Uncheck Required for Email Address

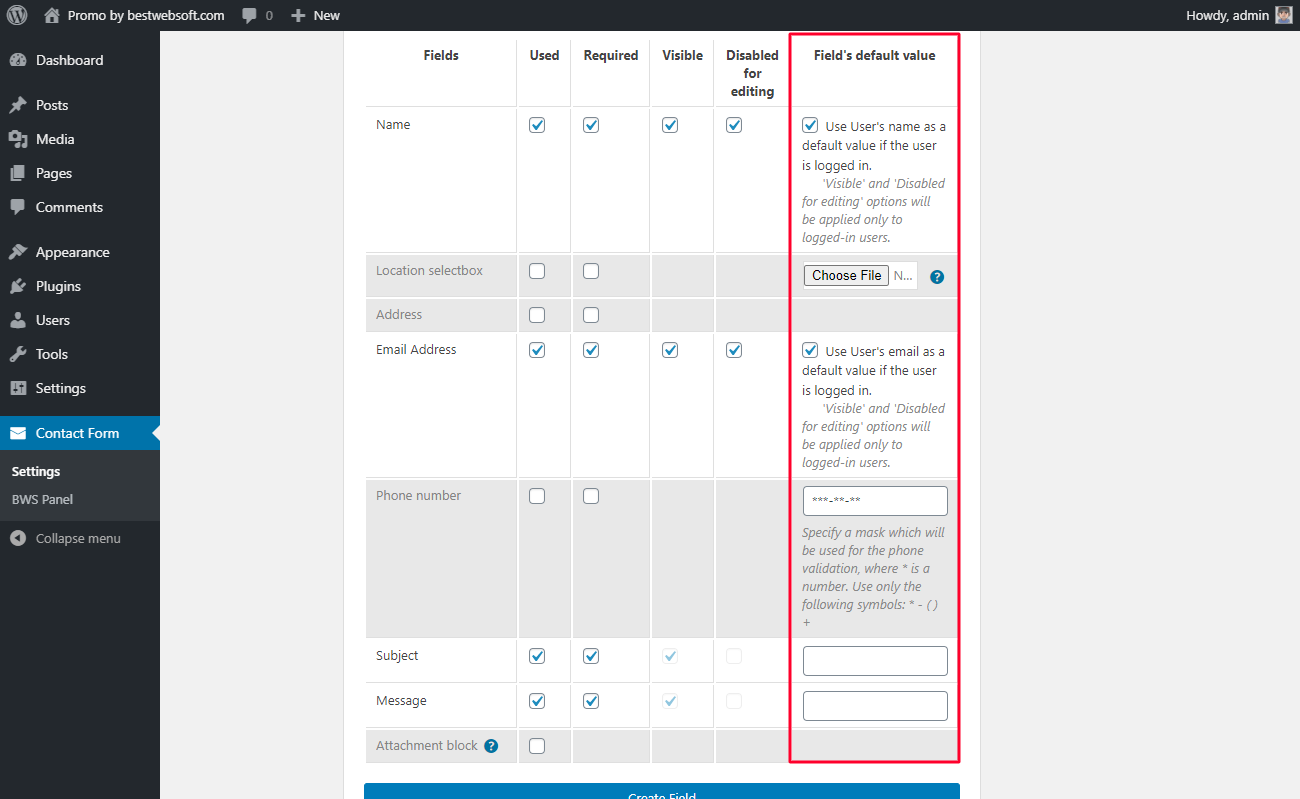coord(591,350)
